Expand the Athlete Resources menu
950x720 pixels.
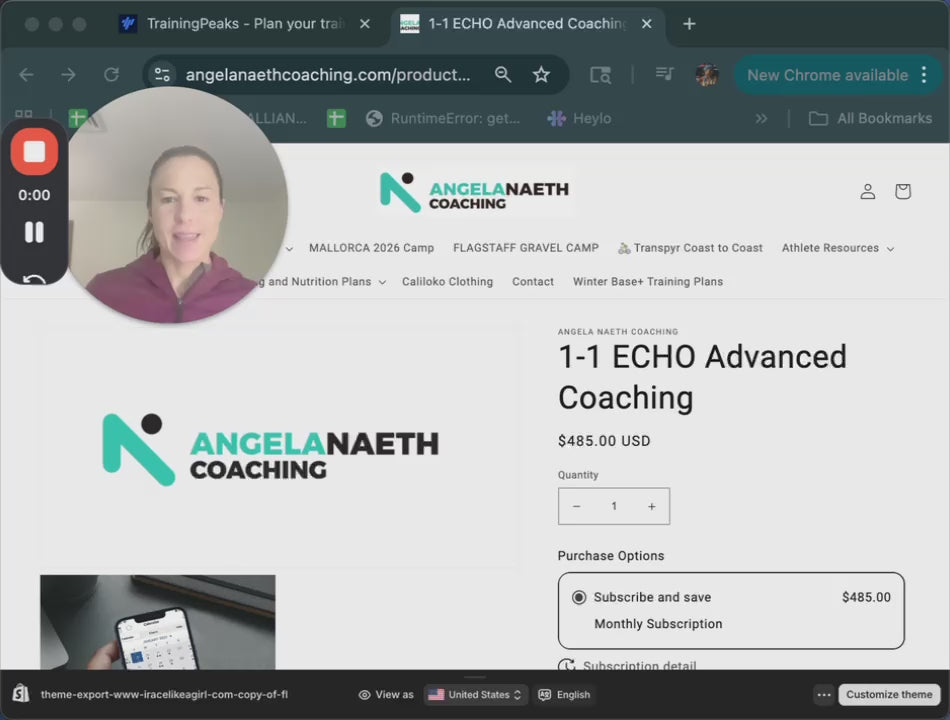[837, 248]
